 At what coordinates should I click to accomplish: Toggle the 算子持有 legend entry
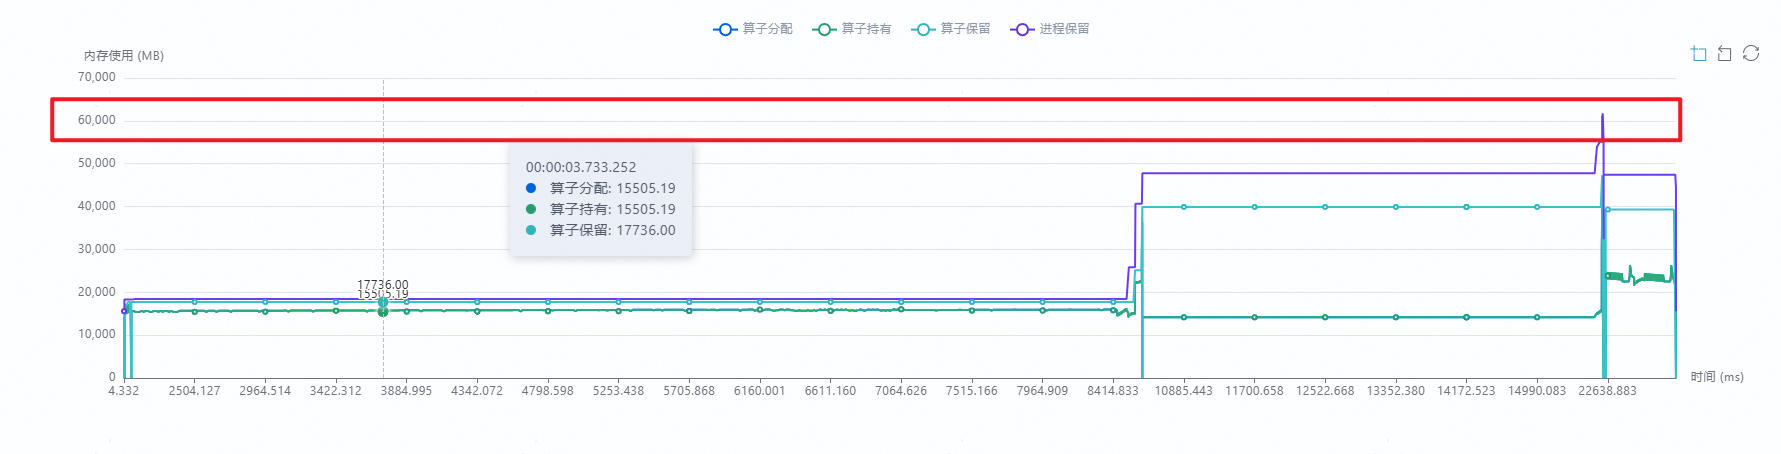(x=851, y=29)
